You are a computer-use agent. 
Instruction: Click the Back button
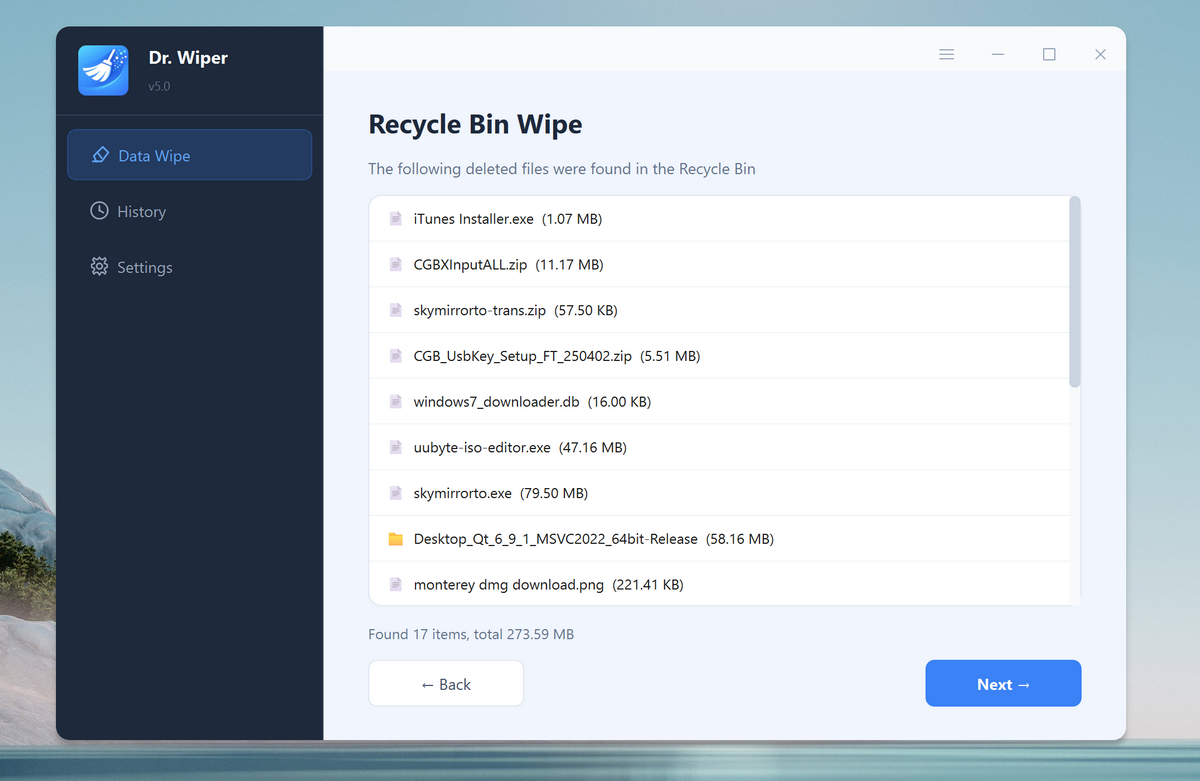pos(445,683)
